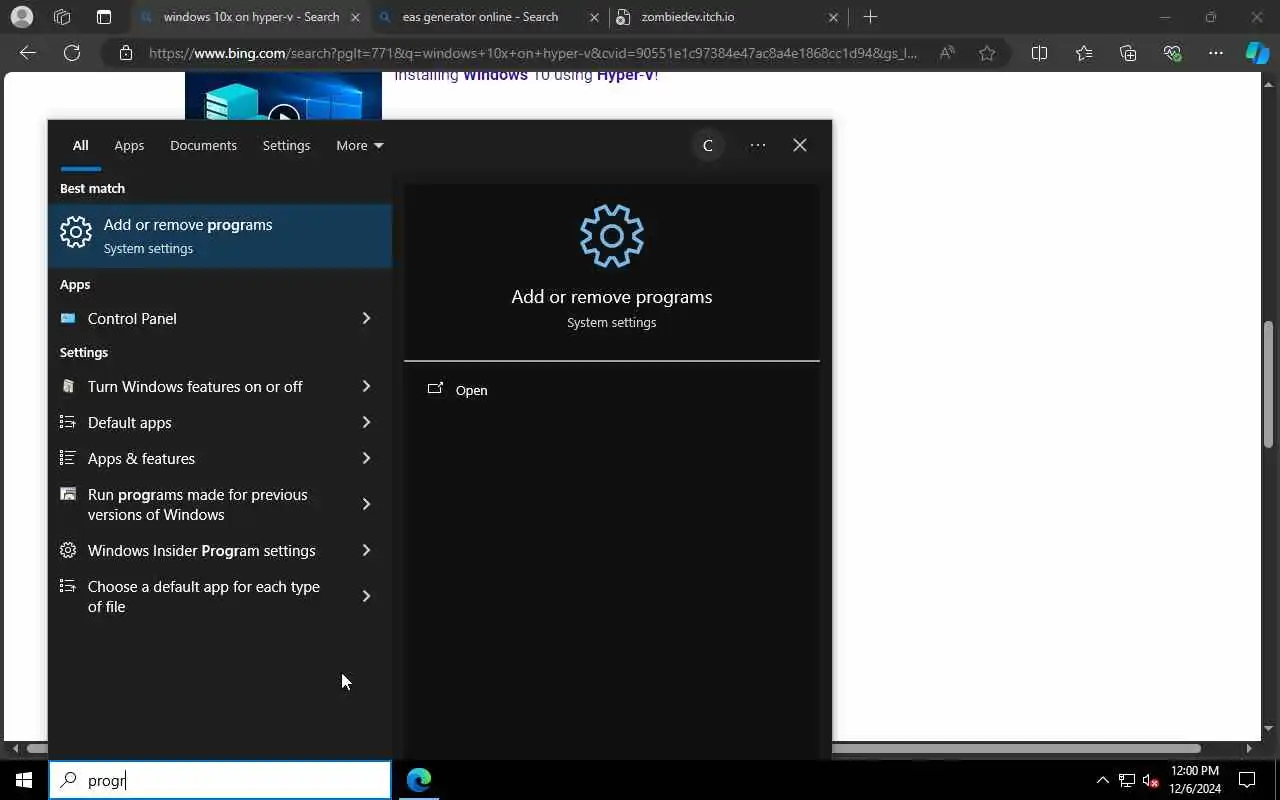Switch to eas generator online tab
Viewport: 1280px width, 800px height.
(x=480, y=17)
